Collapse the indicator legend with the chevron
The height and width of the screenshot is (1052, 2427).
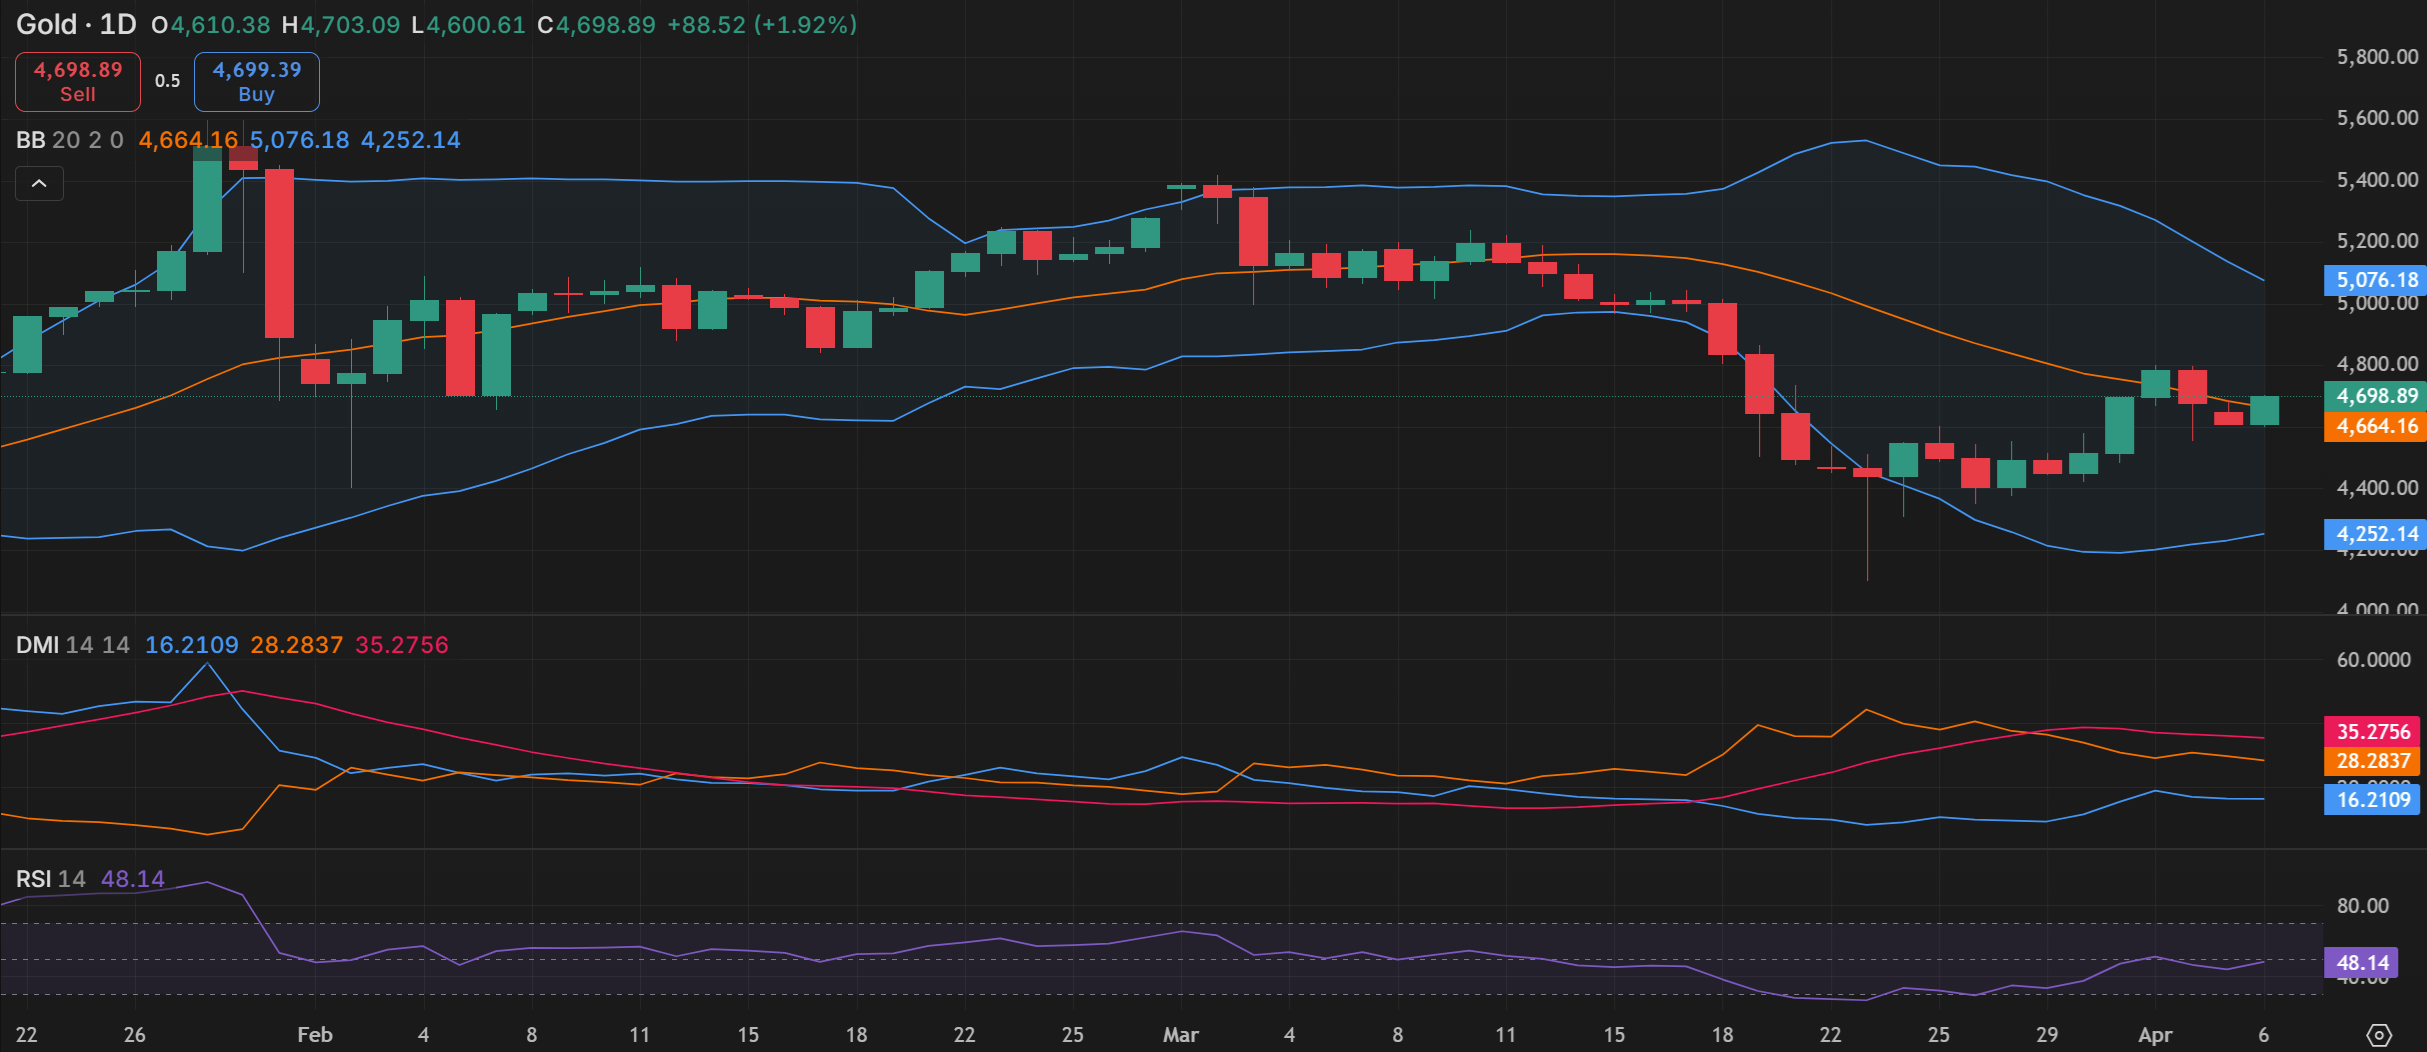tap(39, 184)
